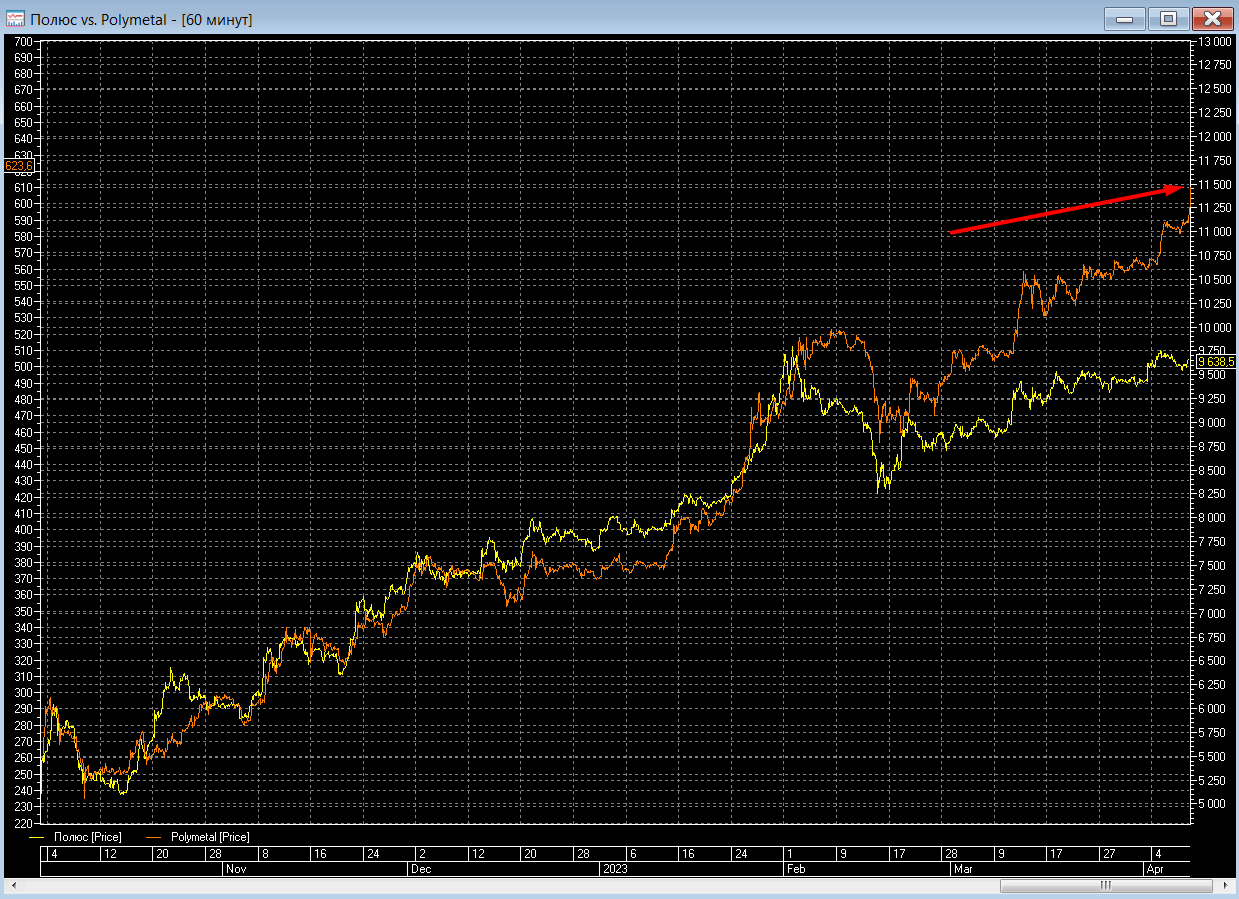1239x899 pixels.
Task: Click the 400 value on left price axis
Action: (23, 530)
